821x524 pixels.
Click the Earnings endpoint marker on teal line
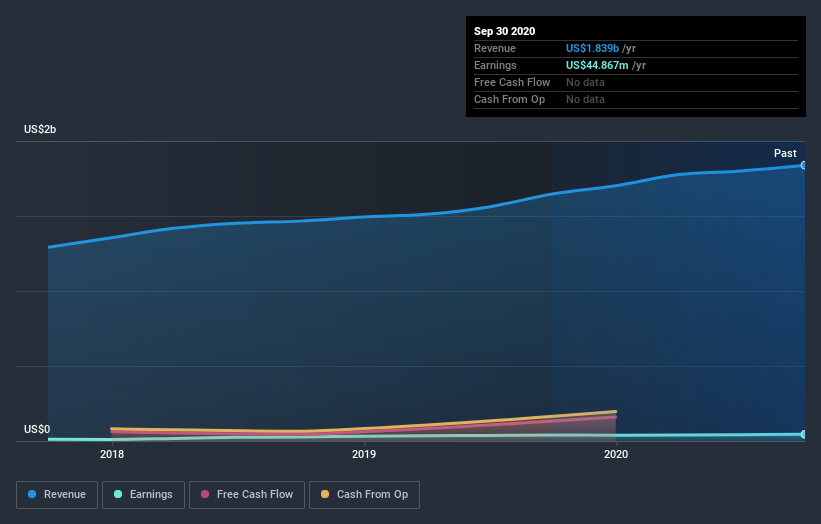point(804,434)
